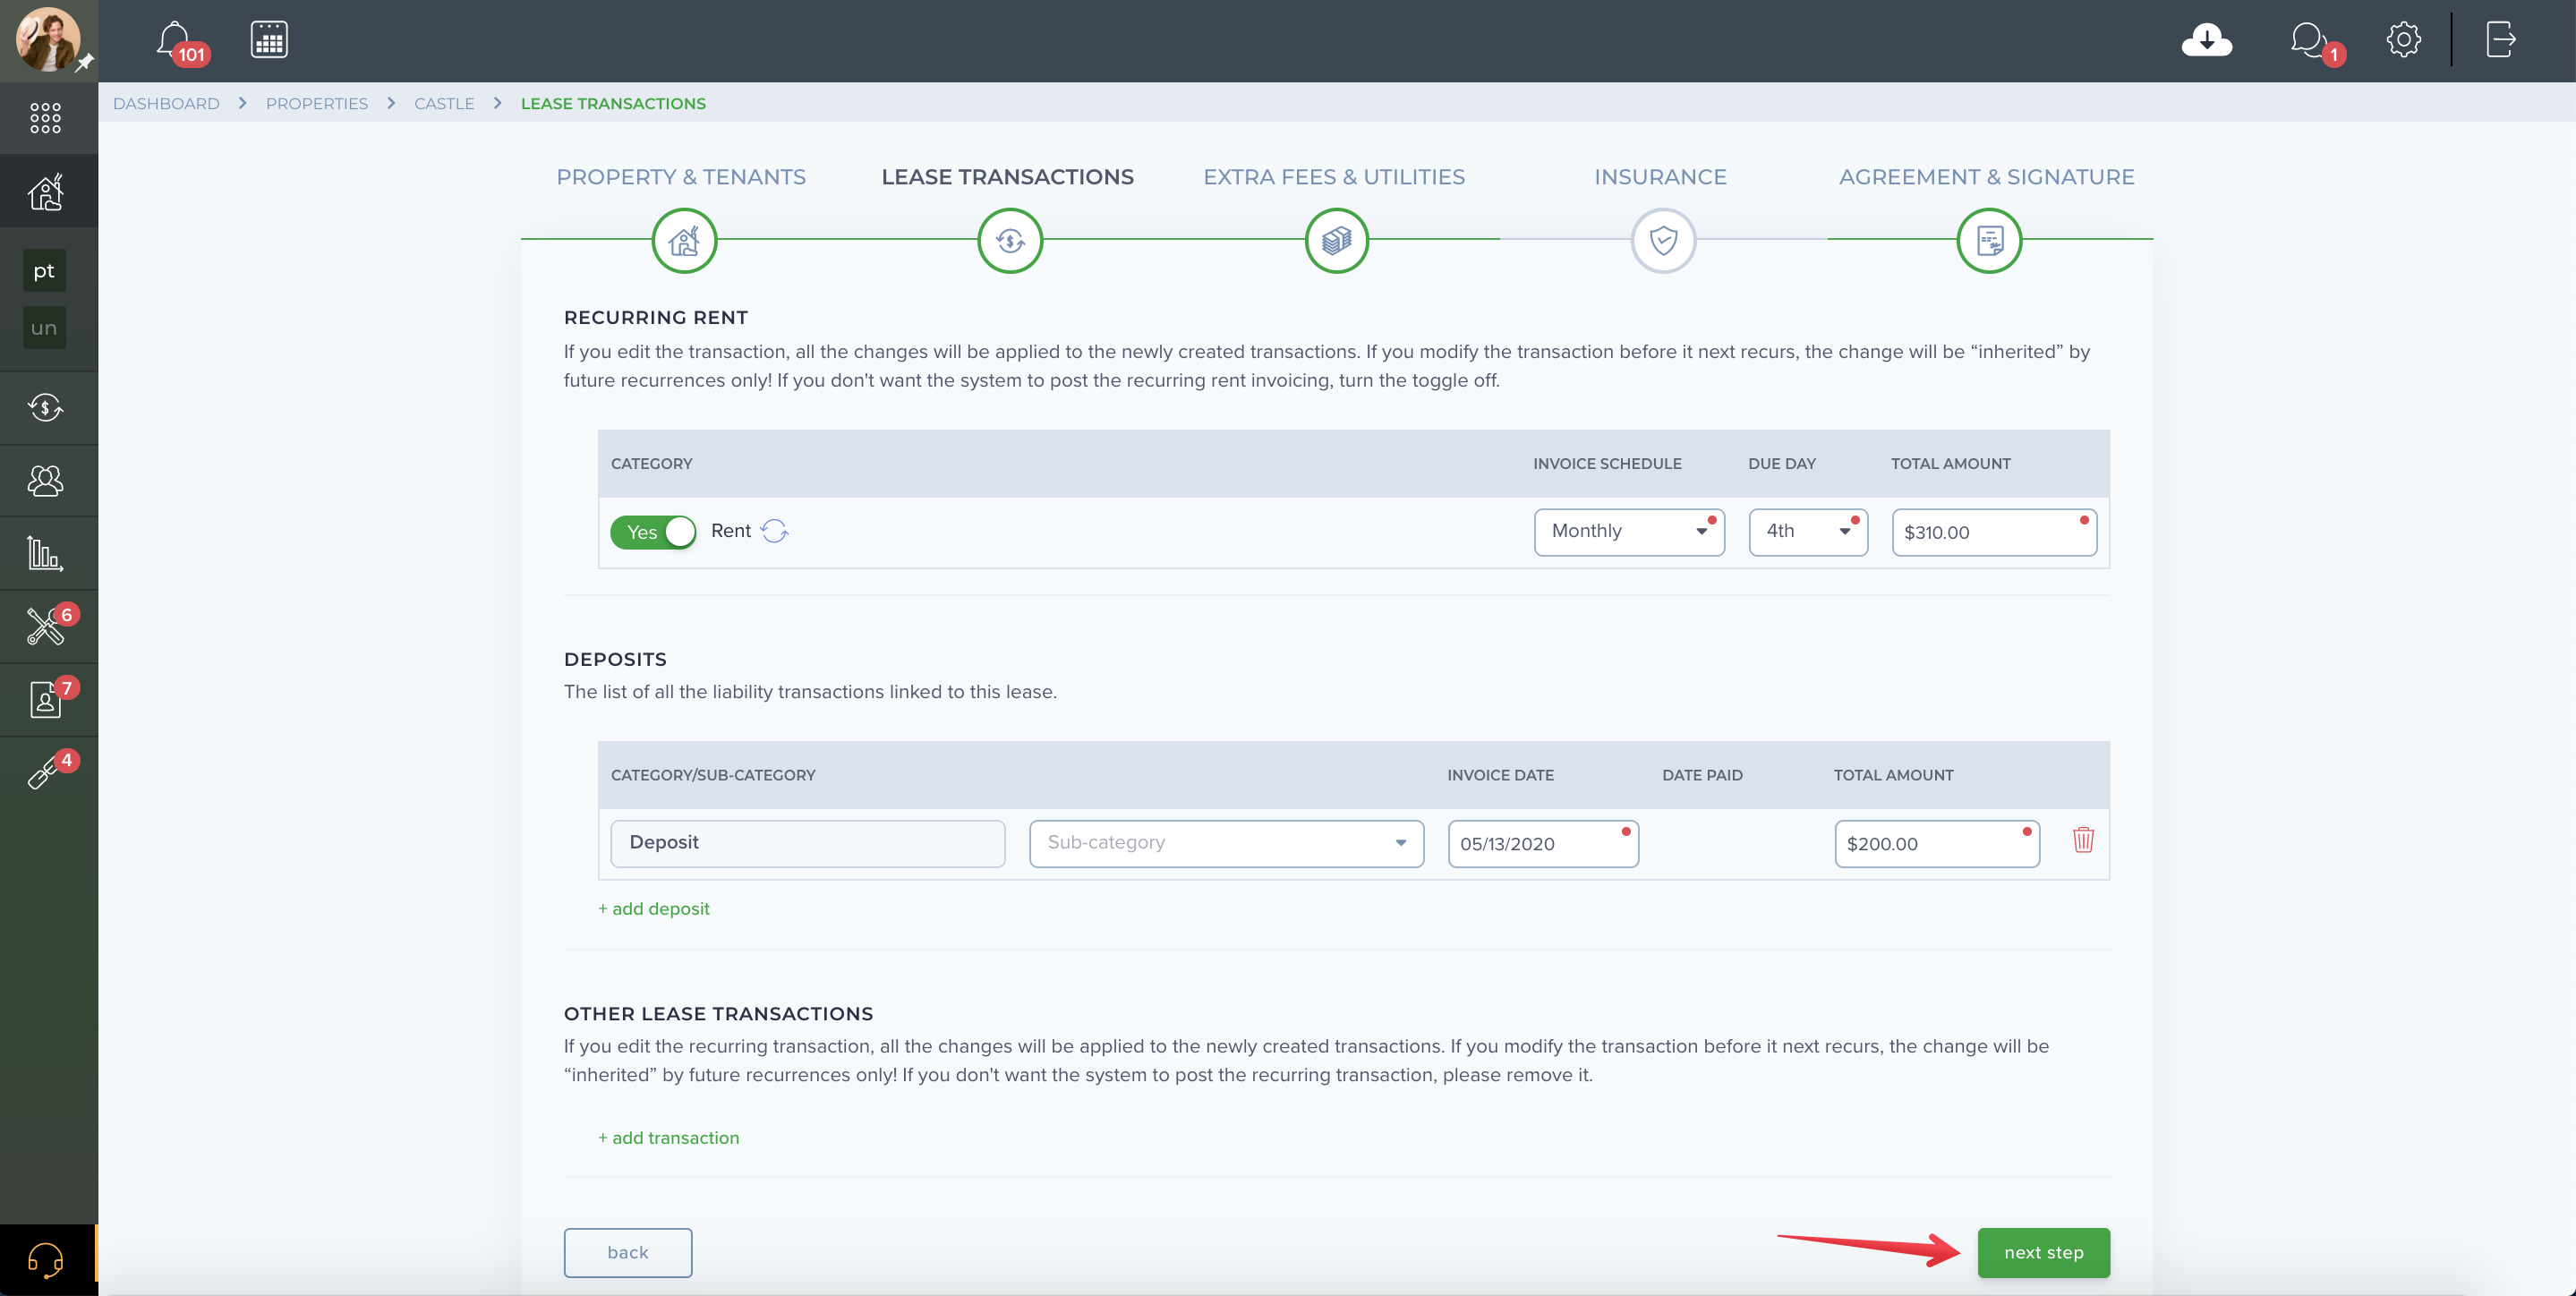Select the 'pt' sidebar item

click(x=44, y=271)
